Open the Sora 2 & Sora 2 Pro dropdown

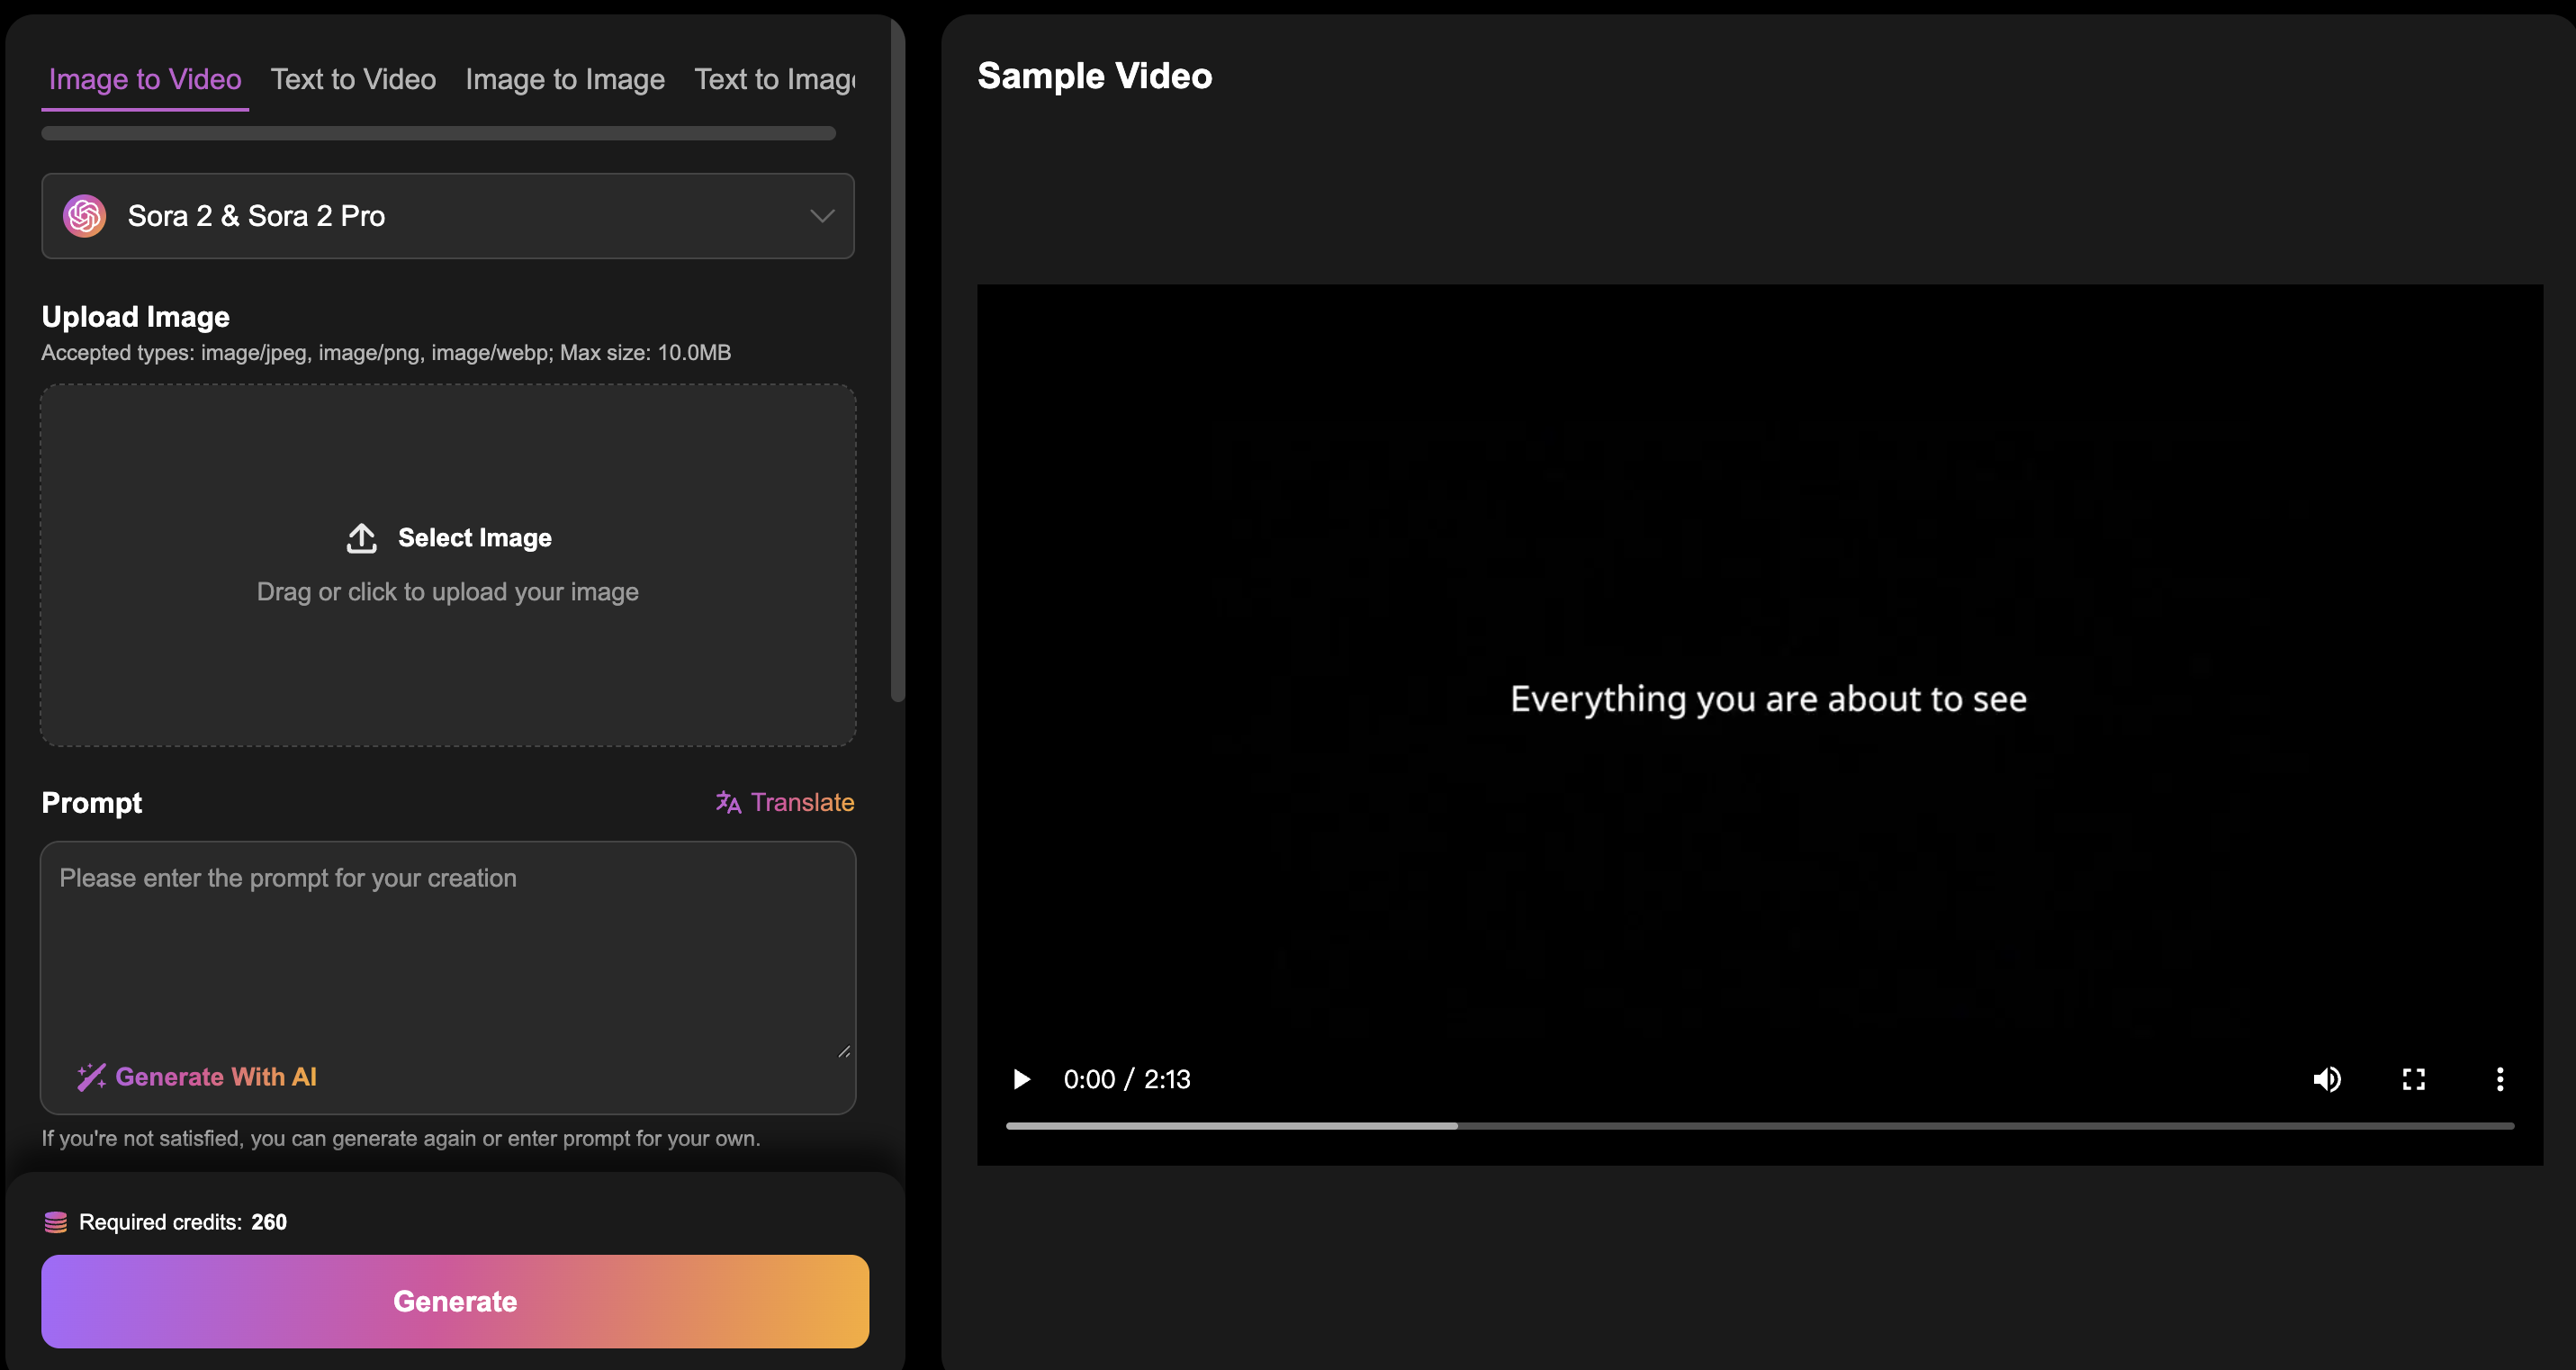[x=447, y=216]
